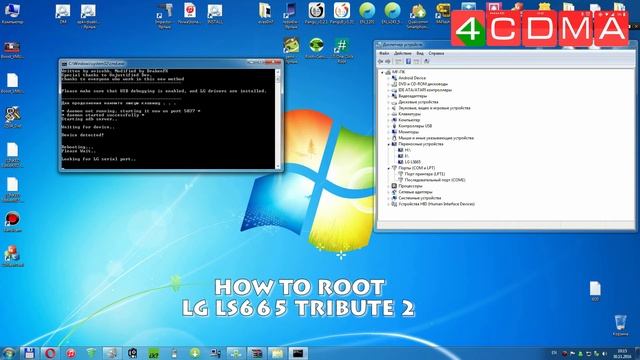Open the Вид menu in Device Manager
Screen dimensions: 640x360
(420, 53)
